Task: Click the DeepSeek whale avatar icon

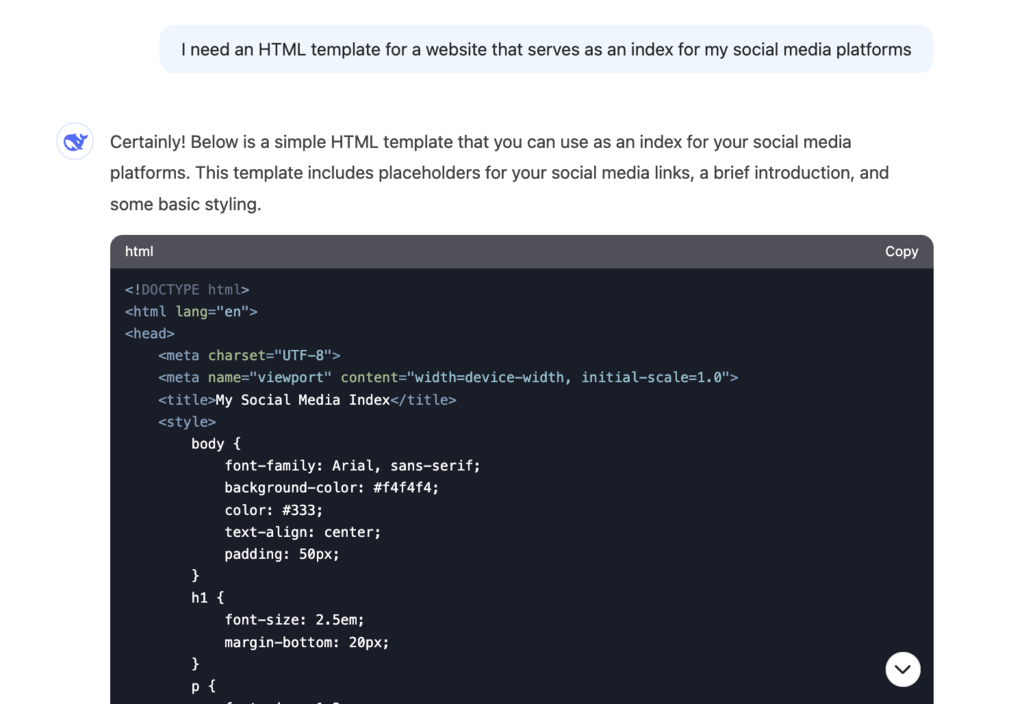Action: click(75, 141)
